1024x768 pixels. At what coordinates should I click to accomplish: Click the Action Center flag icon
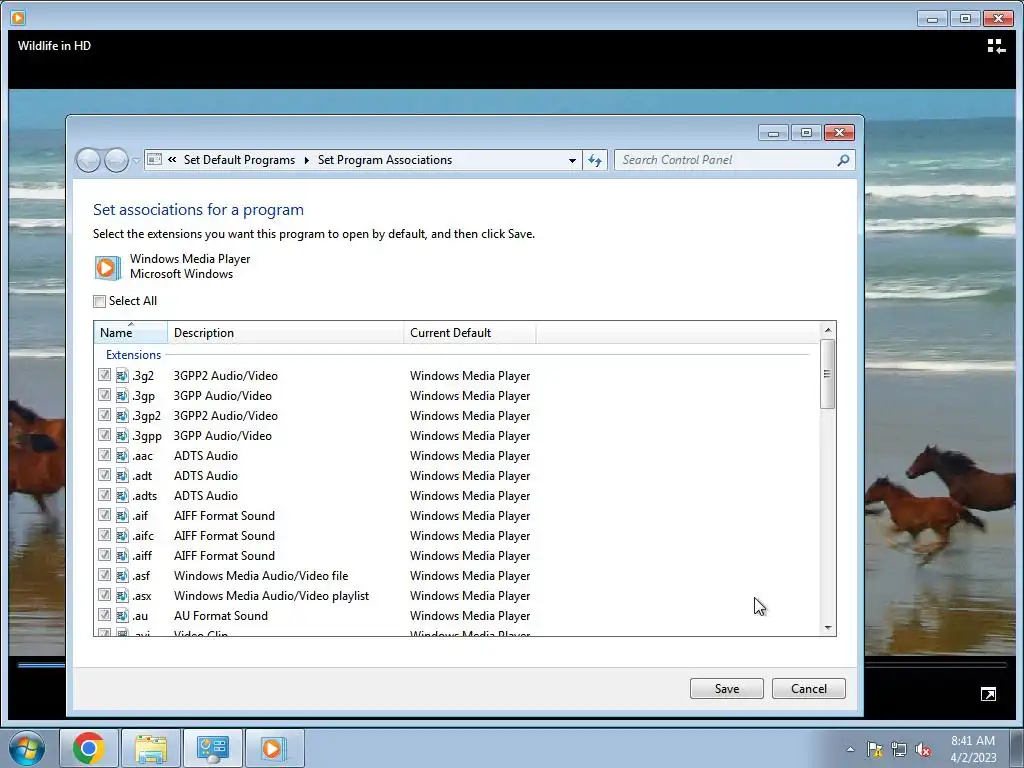pos(874,749)
